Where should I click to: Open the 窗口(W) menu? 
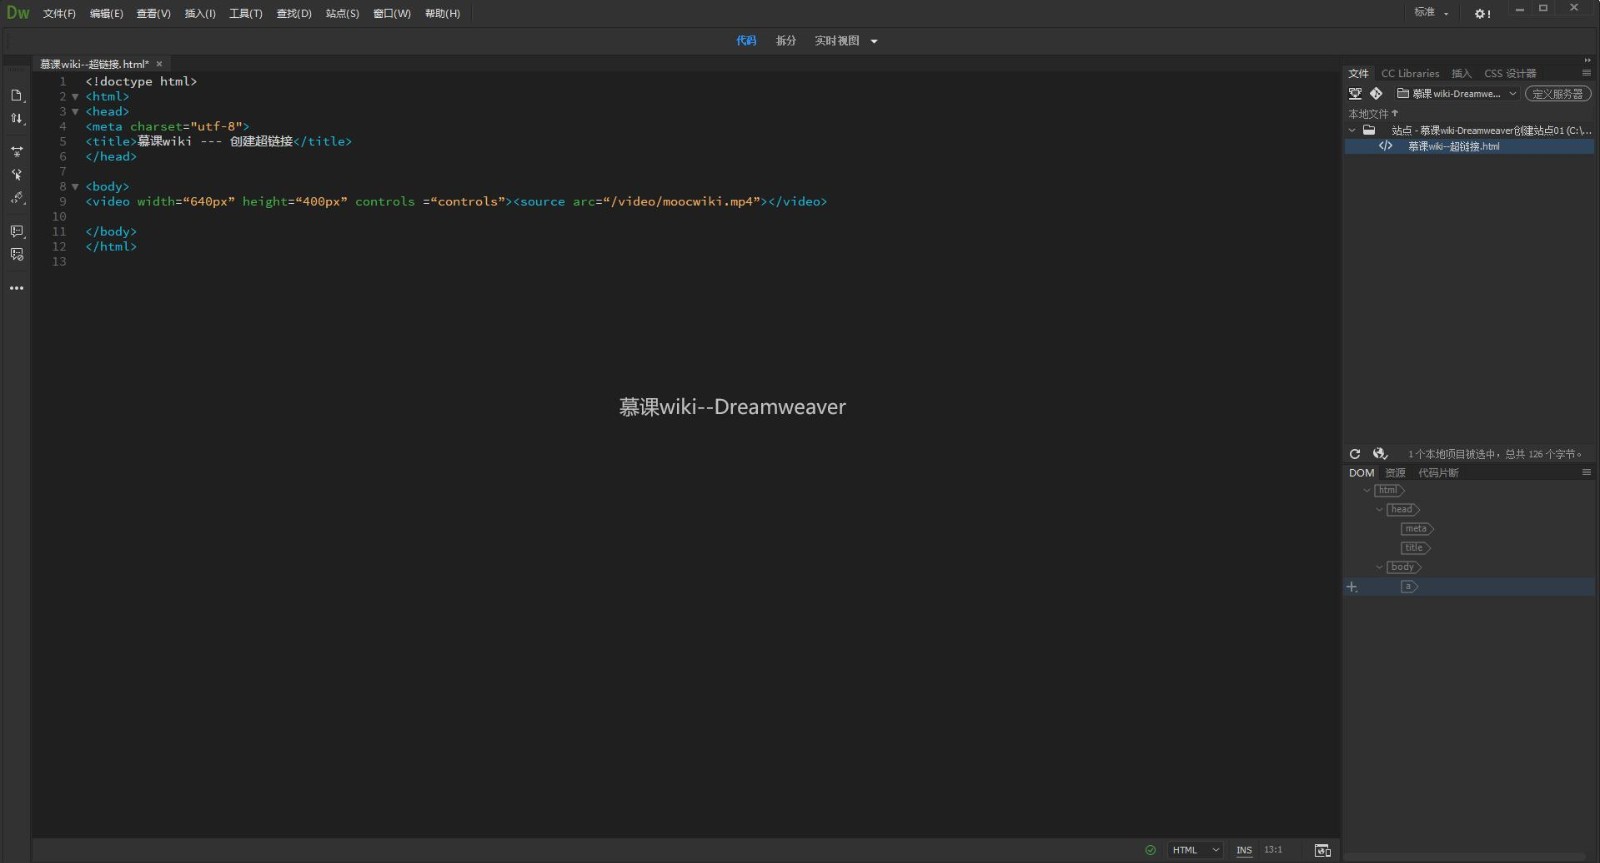point(391,13)
